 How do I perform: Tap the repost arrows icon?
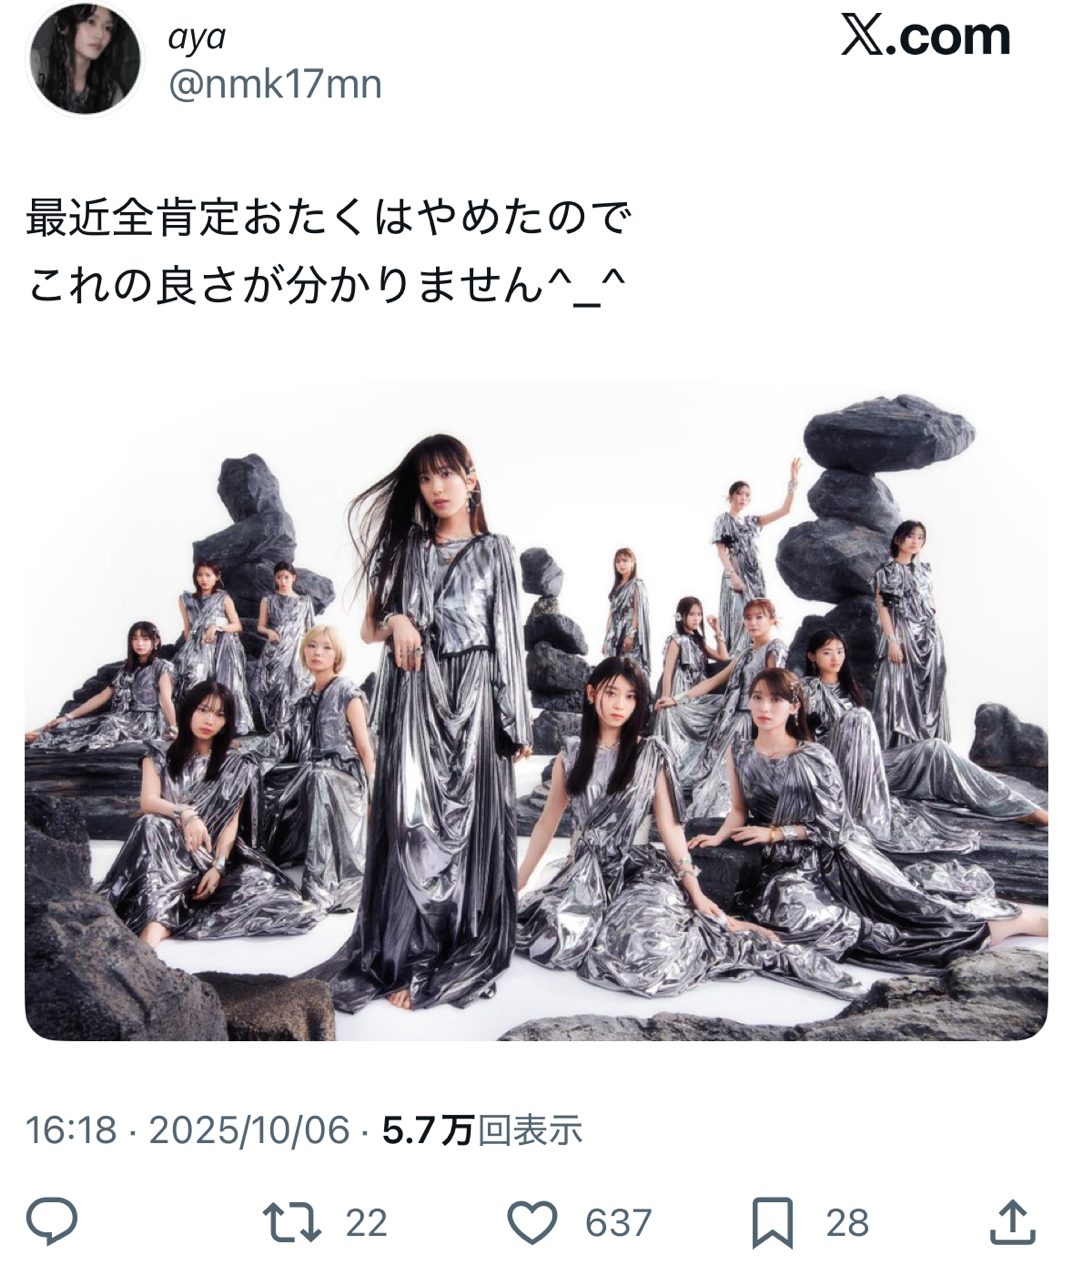[291, 1222]
